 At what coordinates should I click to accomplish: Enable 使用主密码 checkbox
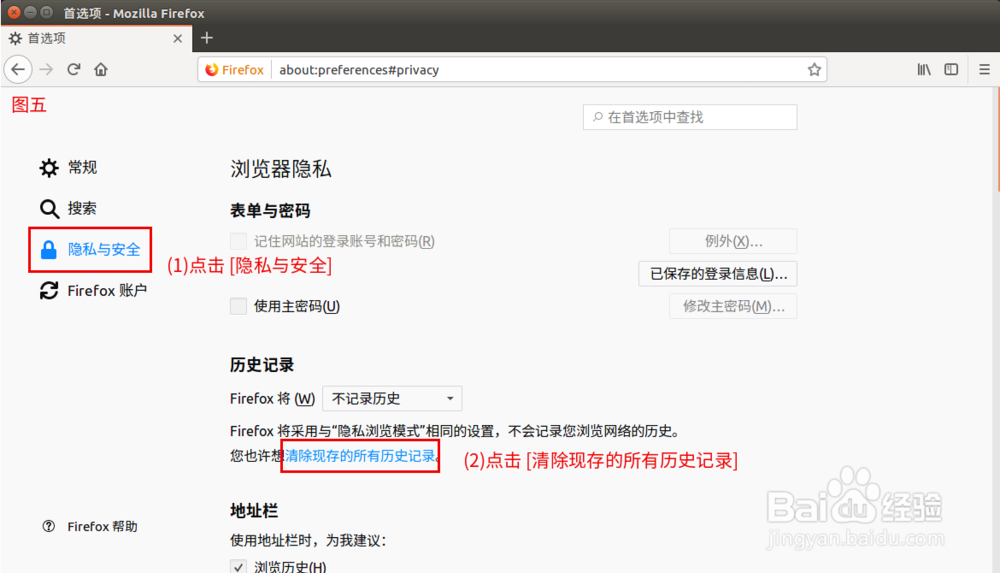(x=239, y=306)
